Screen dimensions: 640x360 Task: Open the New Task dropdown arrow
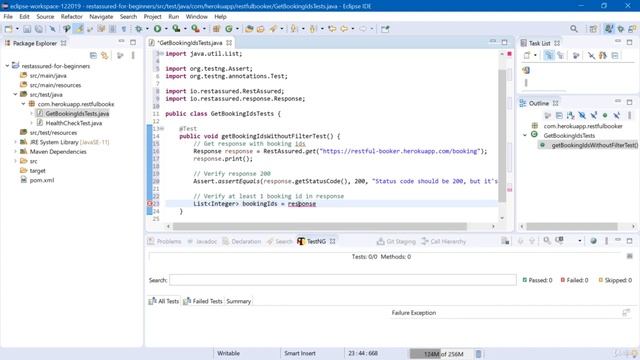point(535,56)
